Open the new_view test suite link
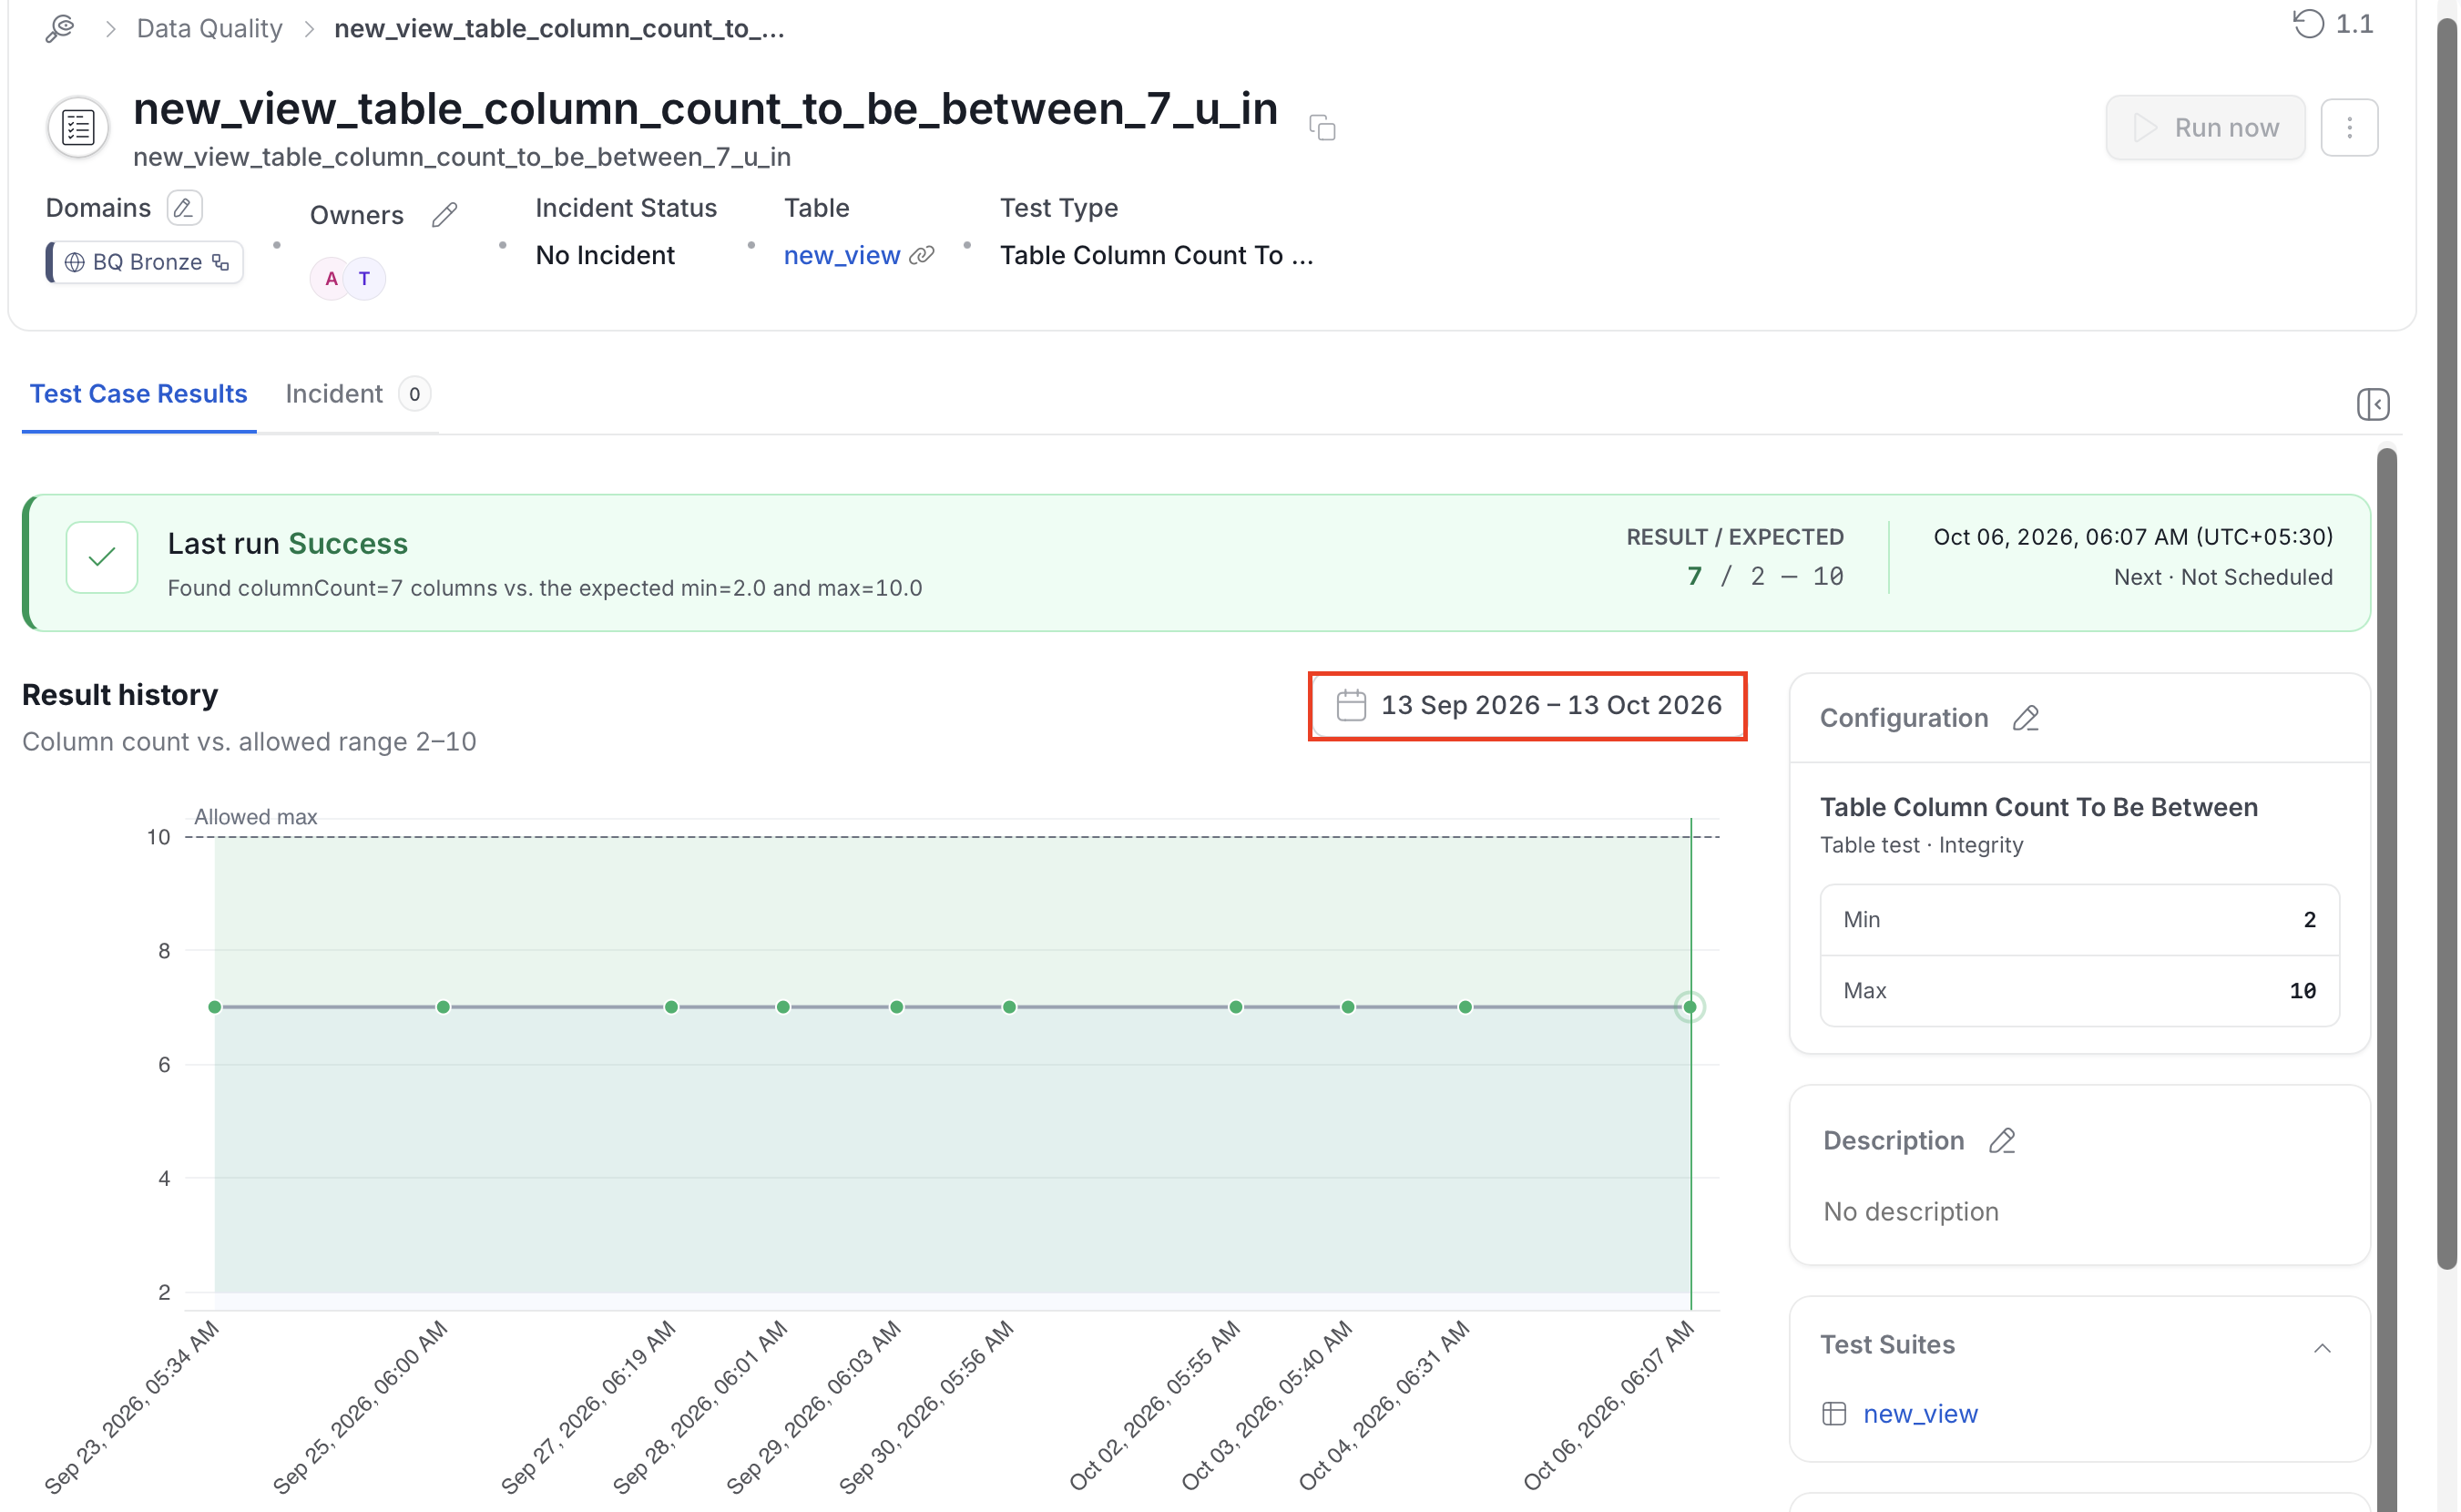 tap(1920, 1413)
